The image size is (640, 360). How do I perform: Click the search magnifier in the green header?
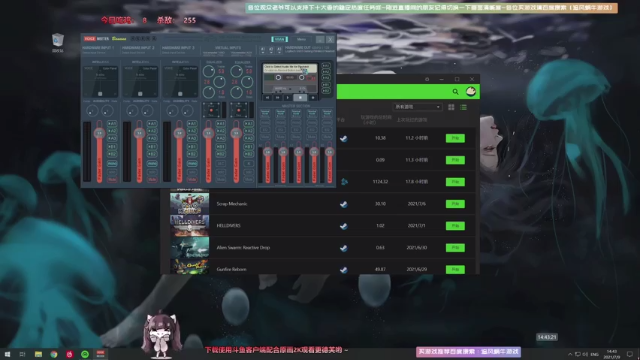(x=455, y=92)
